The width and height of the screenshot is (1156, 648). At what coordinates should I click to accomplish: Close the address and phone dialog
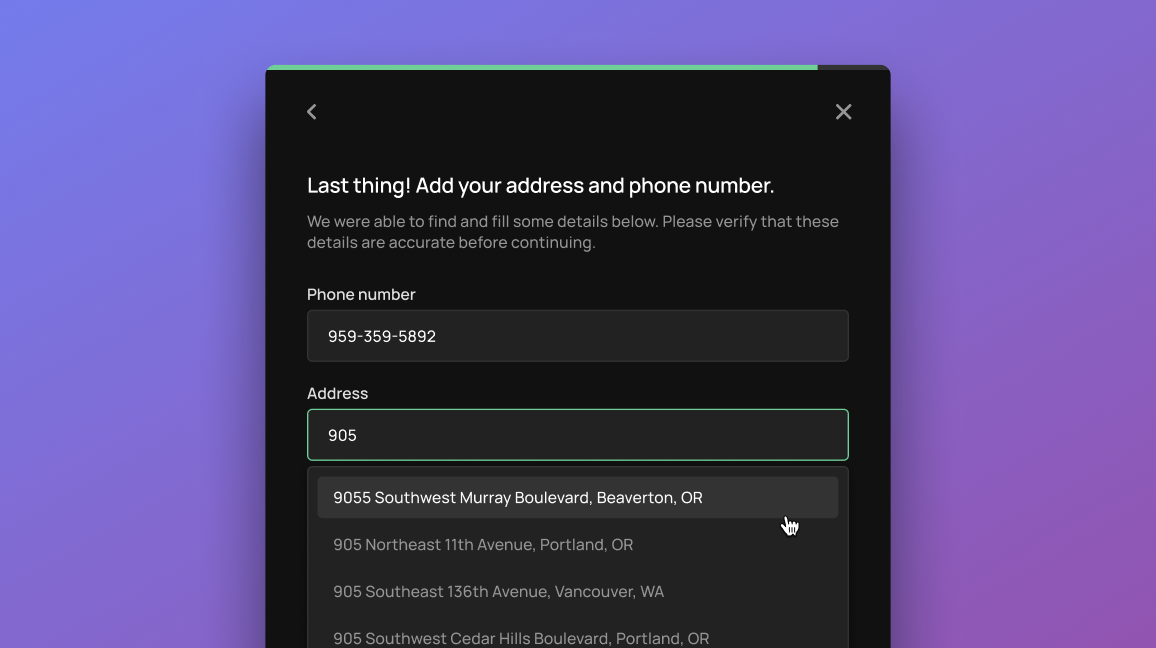pyautogui.click(x=843, y=111)
